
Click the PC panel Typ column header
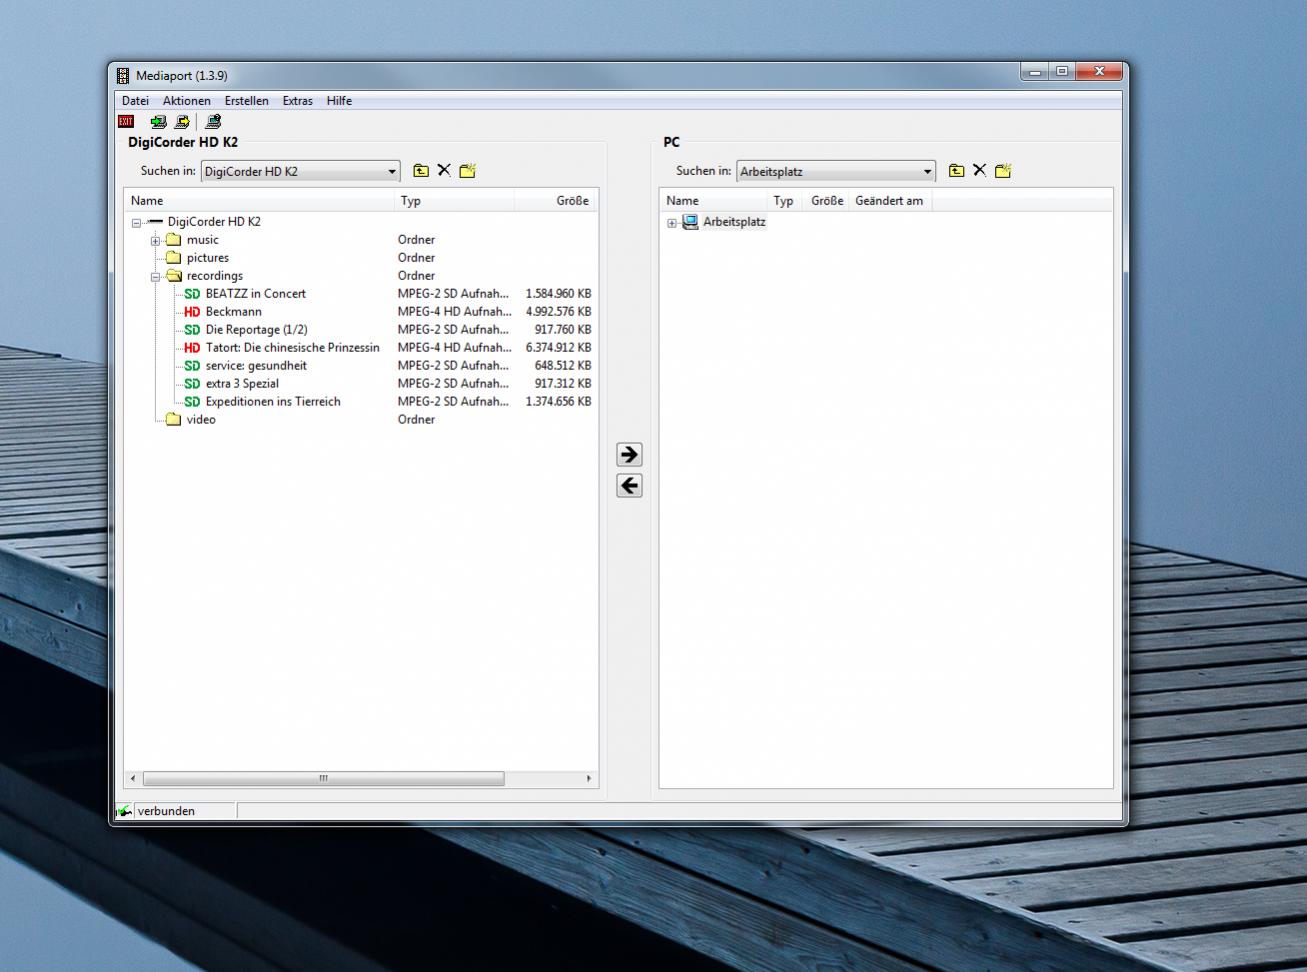pos(785,201)
